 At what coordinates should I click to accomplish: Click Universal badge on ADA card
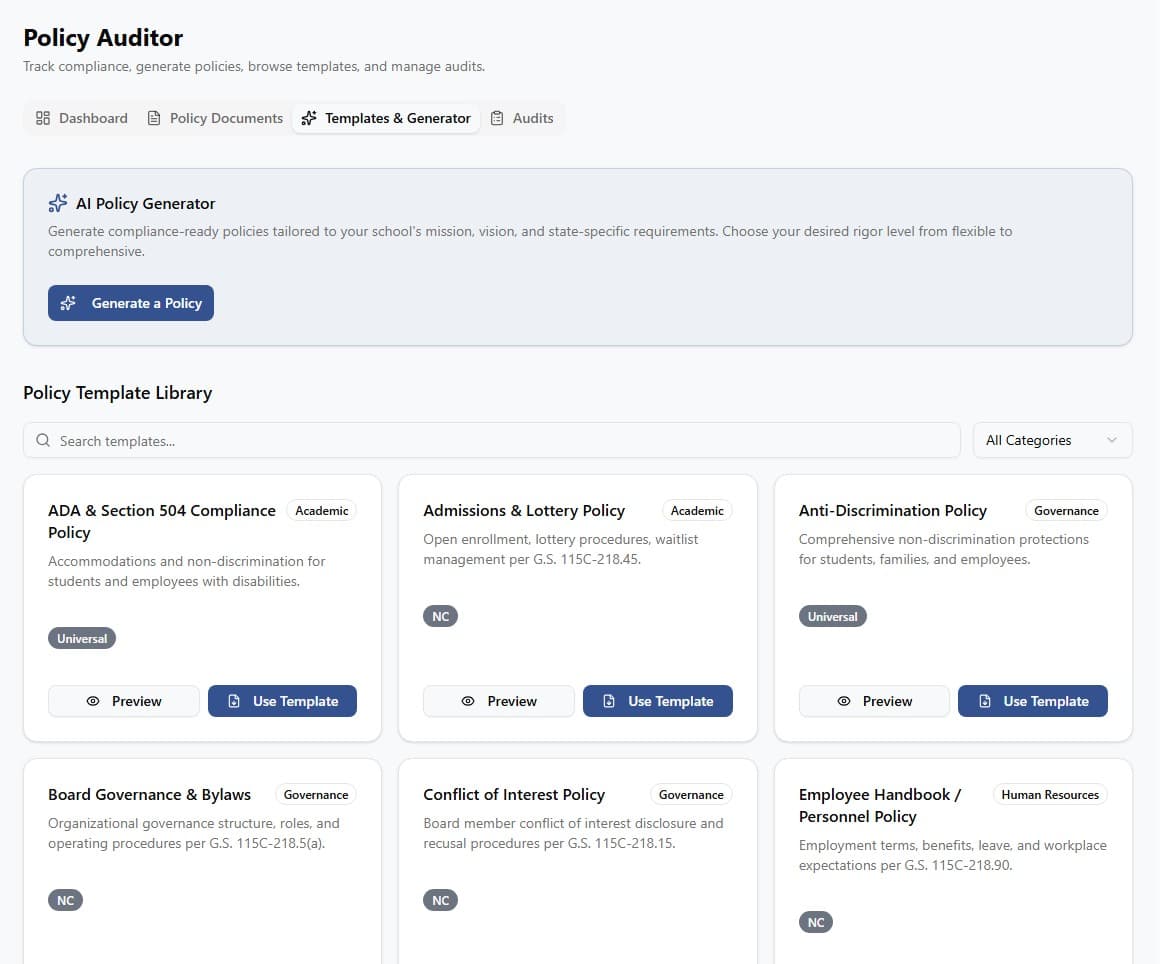point(82,638)
